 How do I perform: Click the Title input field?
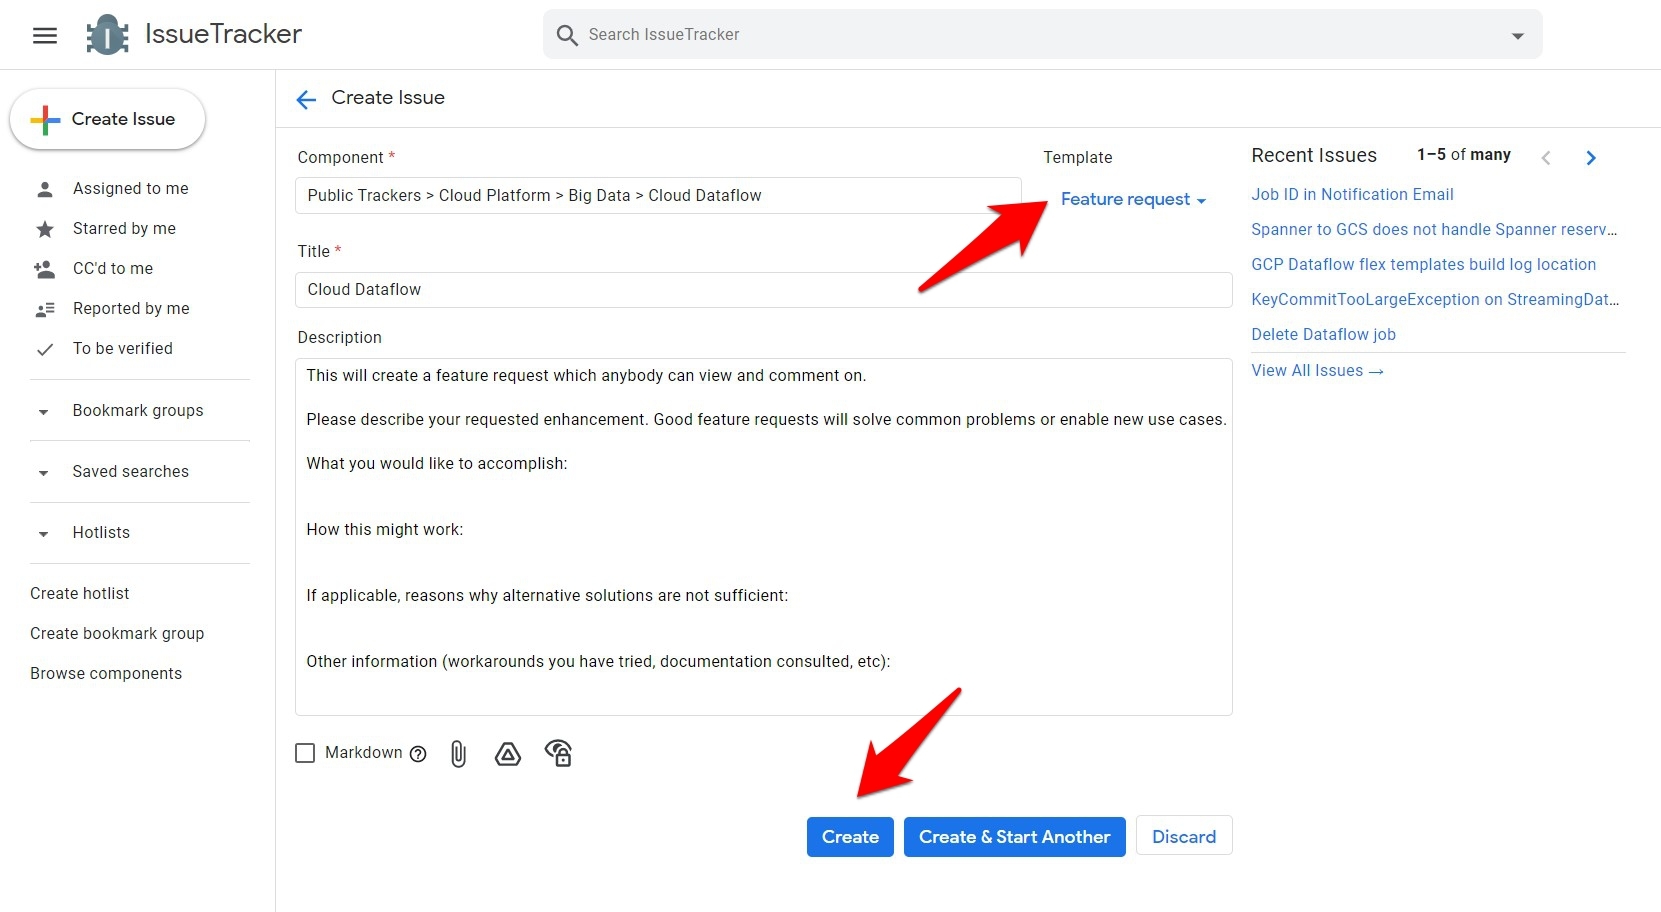763,290
